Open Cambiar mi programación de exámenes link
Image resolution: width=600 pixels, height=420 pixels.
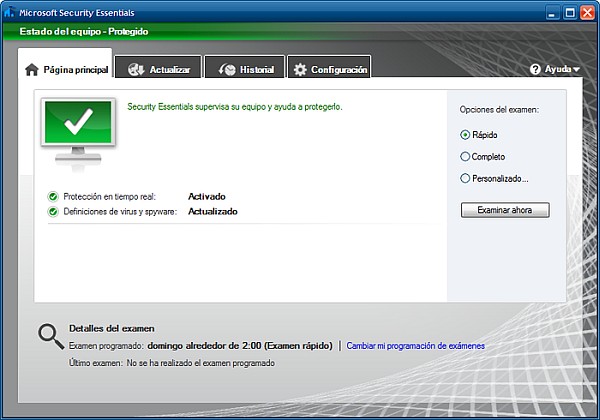[x=415, y=346]
